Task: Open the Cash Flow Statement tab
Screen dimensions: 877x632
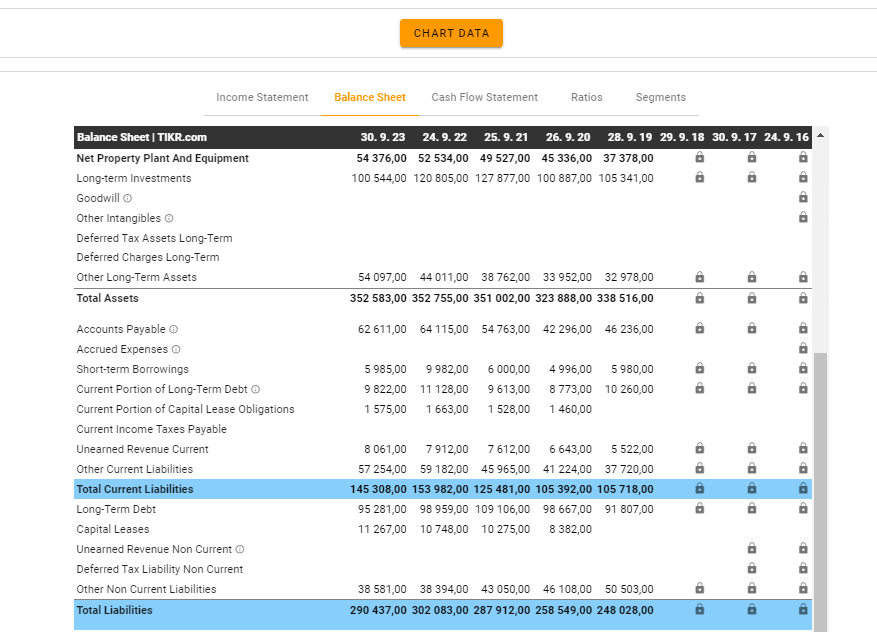Action: [x=484, y=97]
